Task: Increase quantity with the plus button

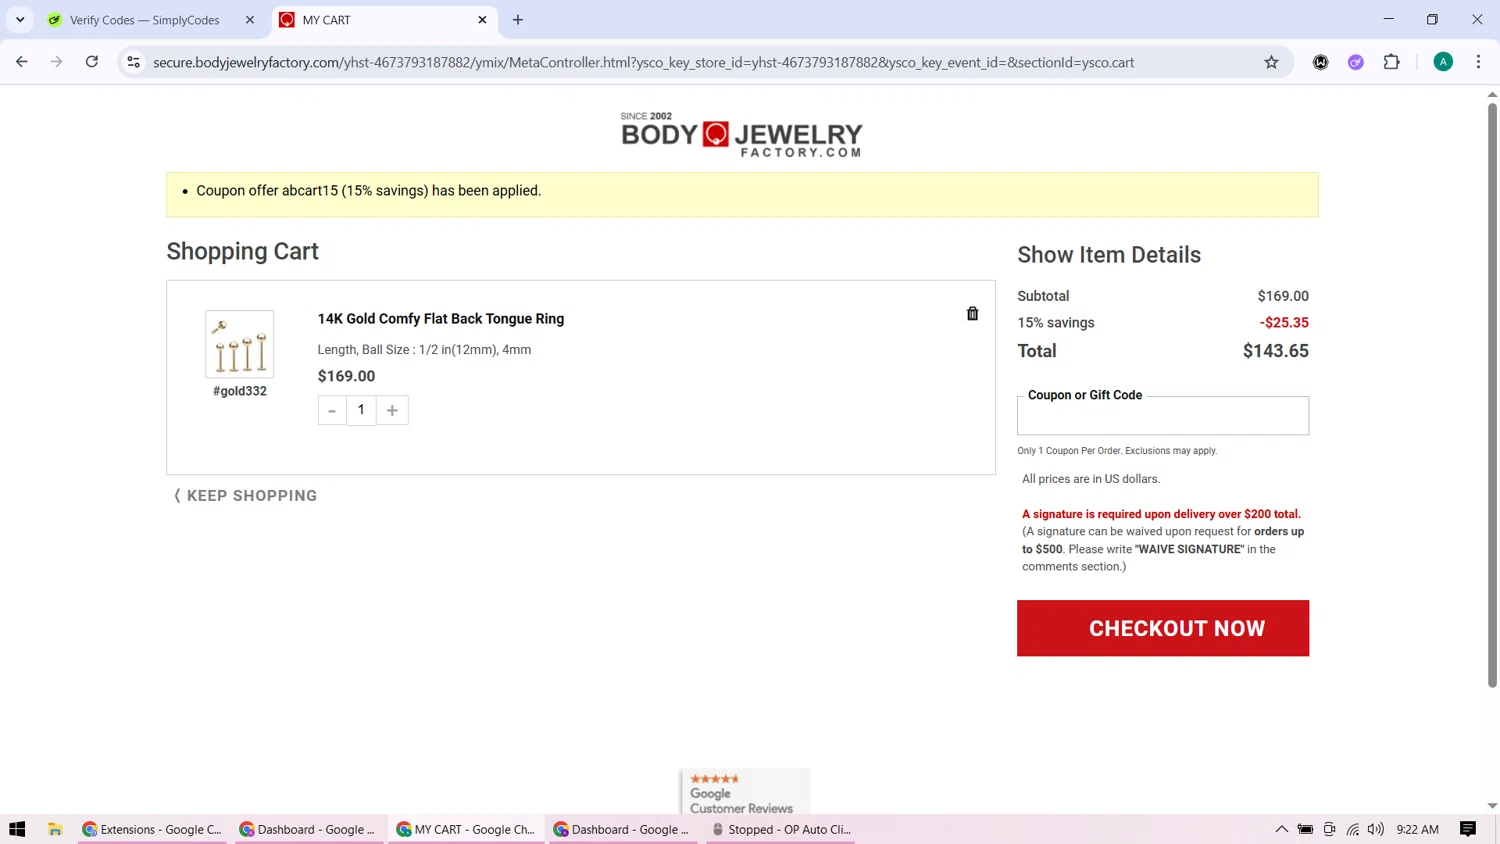Action: tap(392, 410)
